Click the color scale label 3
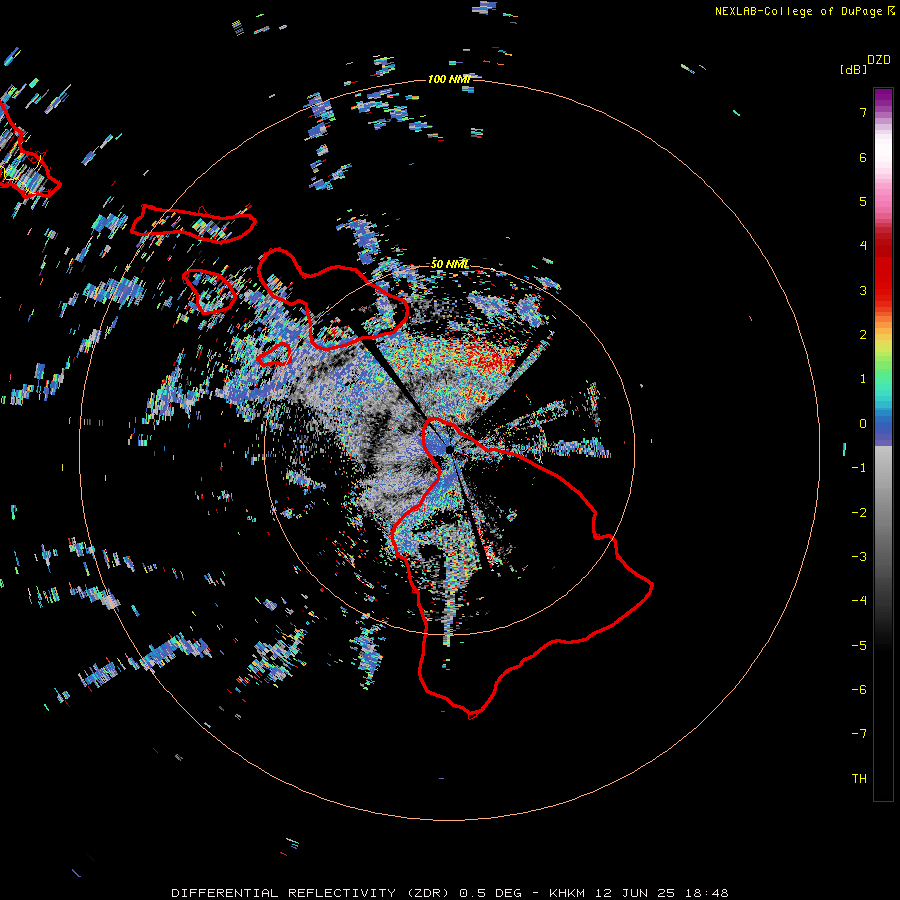This screenshot has height=900, width=900. pyautogui.click(x=863, y=290)
